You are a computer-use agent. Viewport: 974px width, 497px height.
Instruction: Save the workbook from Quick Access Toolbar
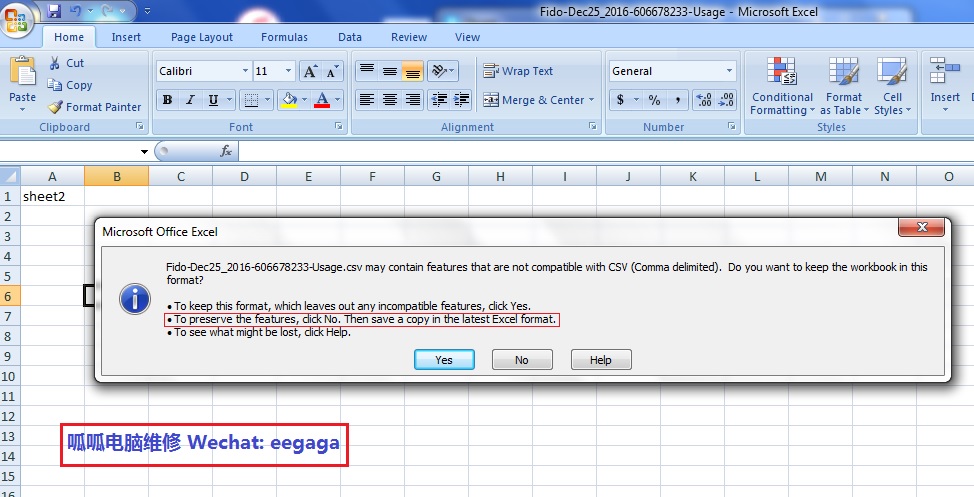(x=54, y=11)
